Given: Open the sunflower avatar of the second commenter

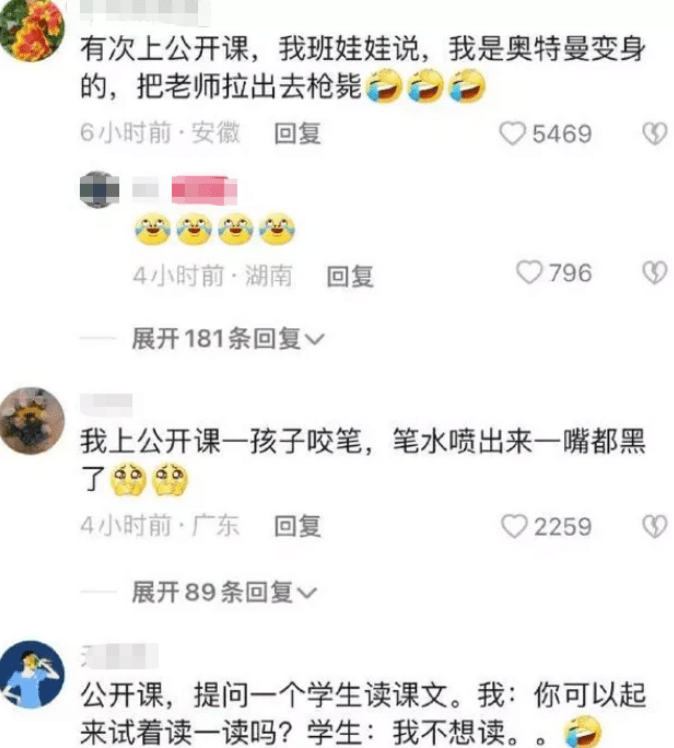Looking at the screenshot, I should [31, 420].
